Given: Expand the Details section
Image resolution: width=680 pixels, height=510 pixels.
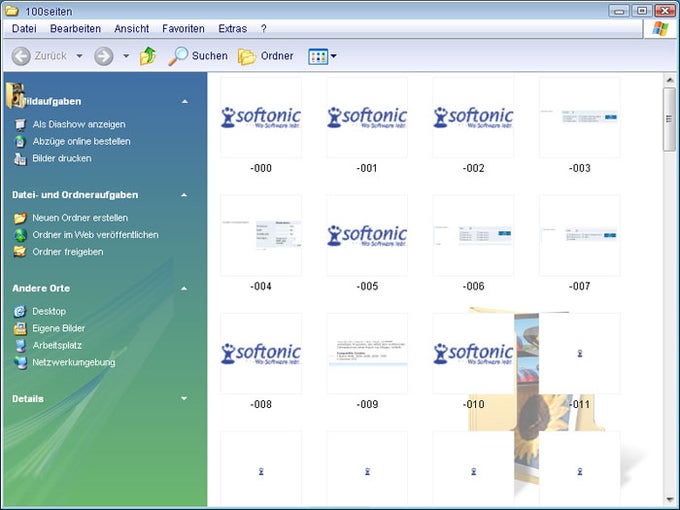Looking at the screenshot, I should coord(184,399).
